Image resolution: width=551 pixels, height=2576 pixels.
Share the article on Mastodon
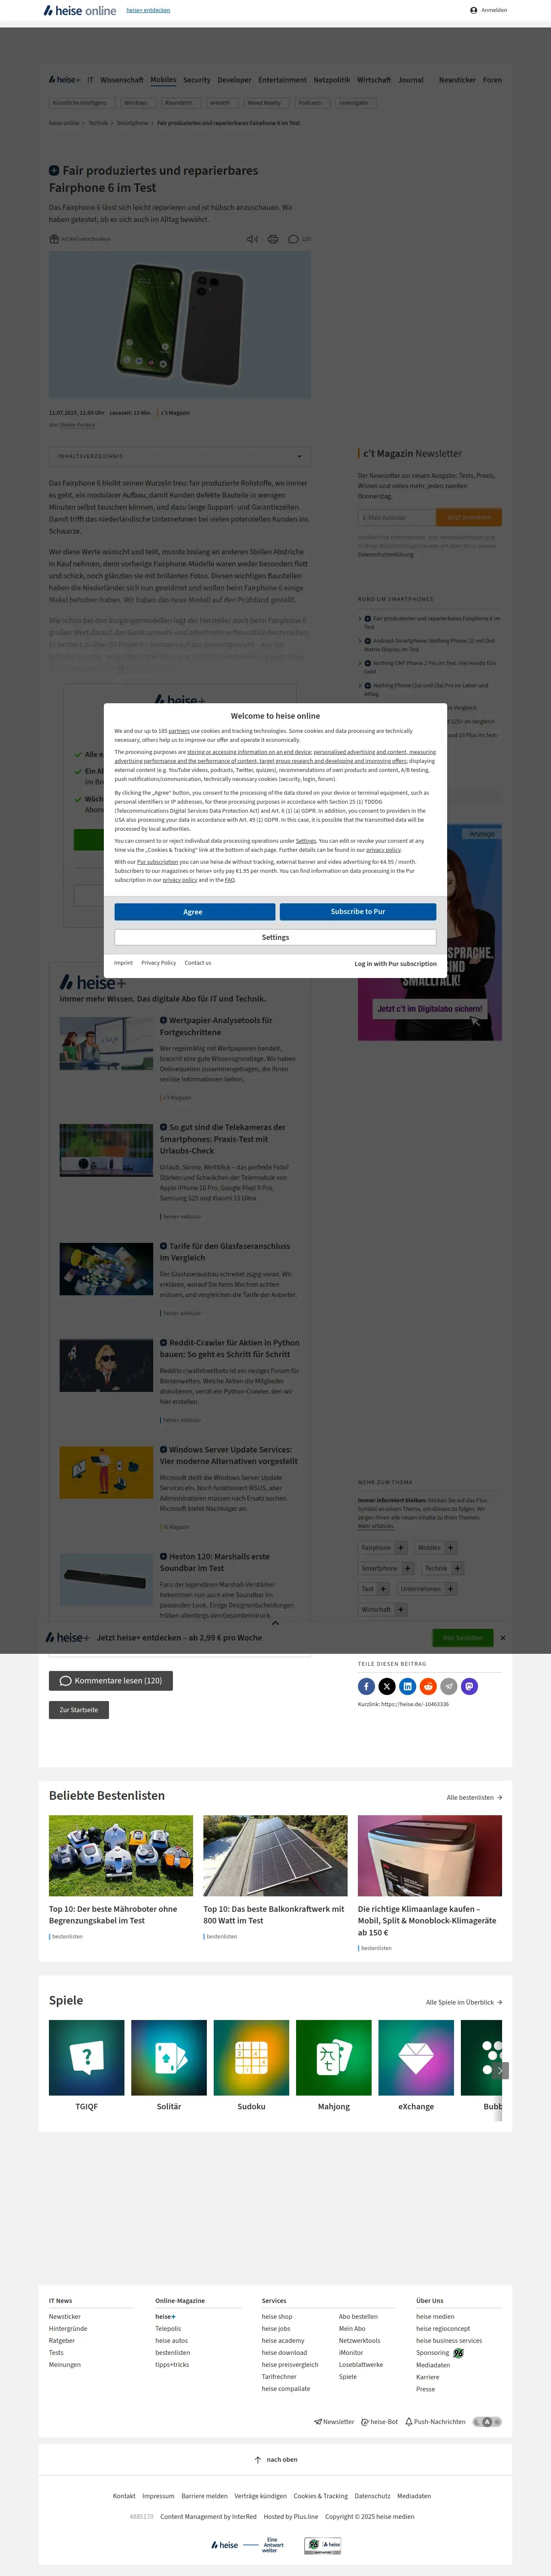469,1686
